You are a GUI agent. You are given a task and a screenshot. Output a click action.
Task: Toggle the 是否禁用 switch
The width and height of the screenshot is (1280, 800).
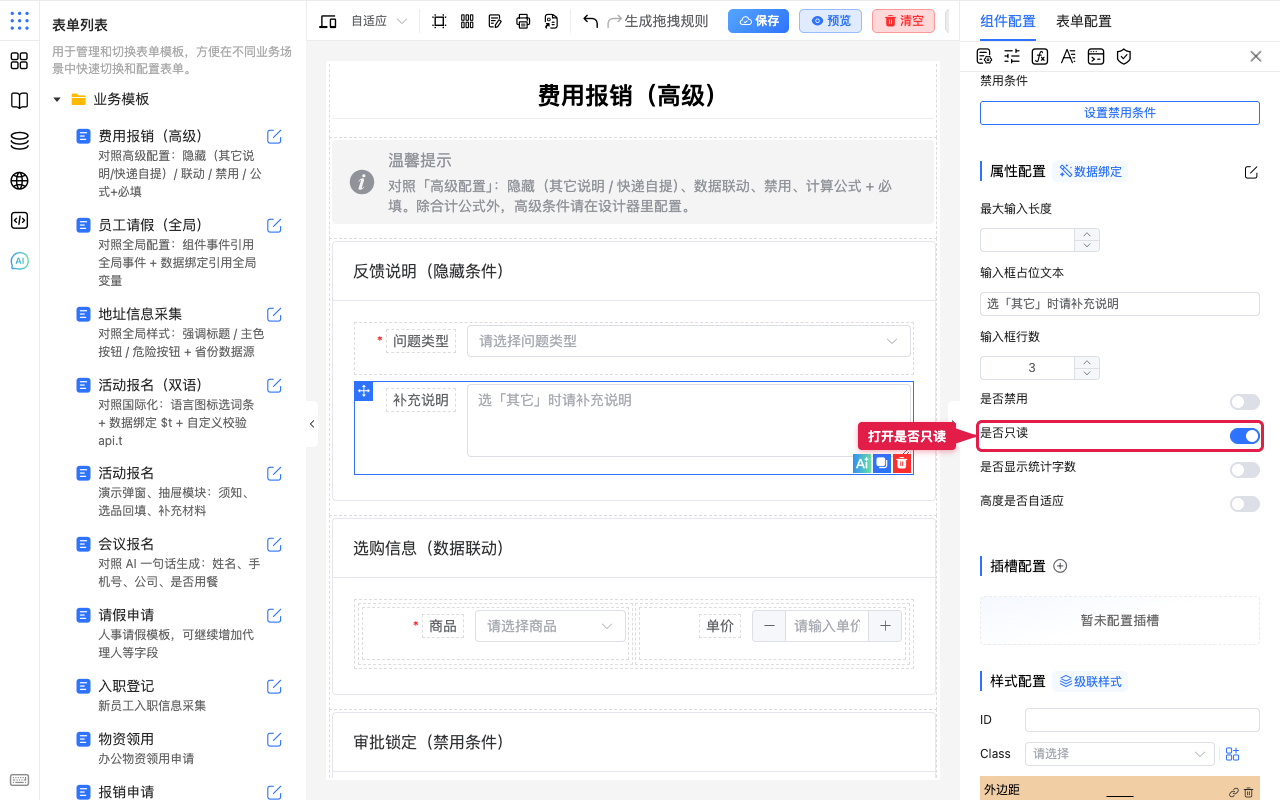(x=1245, y=401)
